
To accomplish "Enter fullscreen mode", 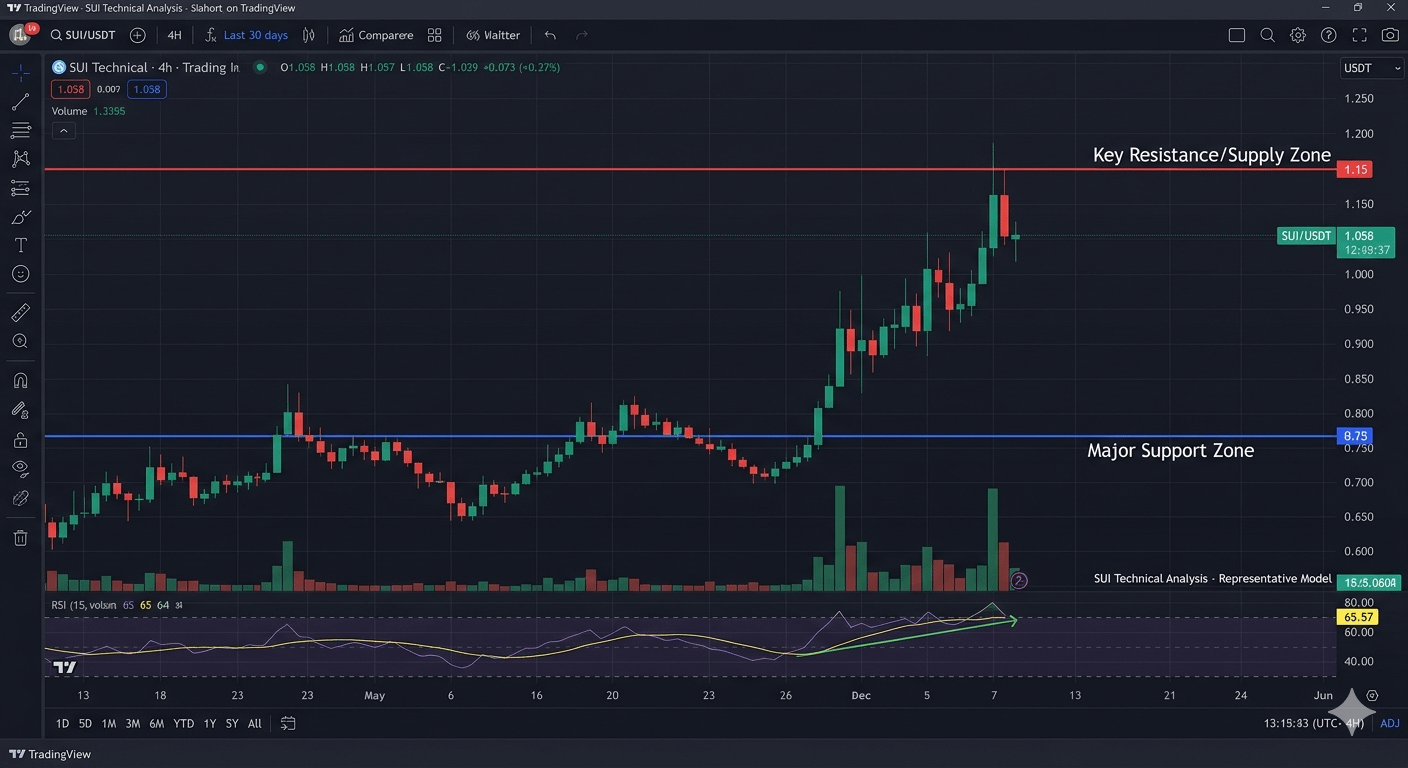I will click(x=1359, y=35).
